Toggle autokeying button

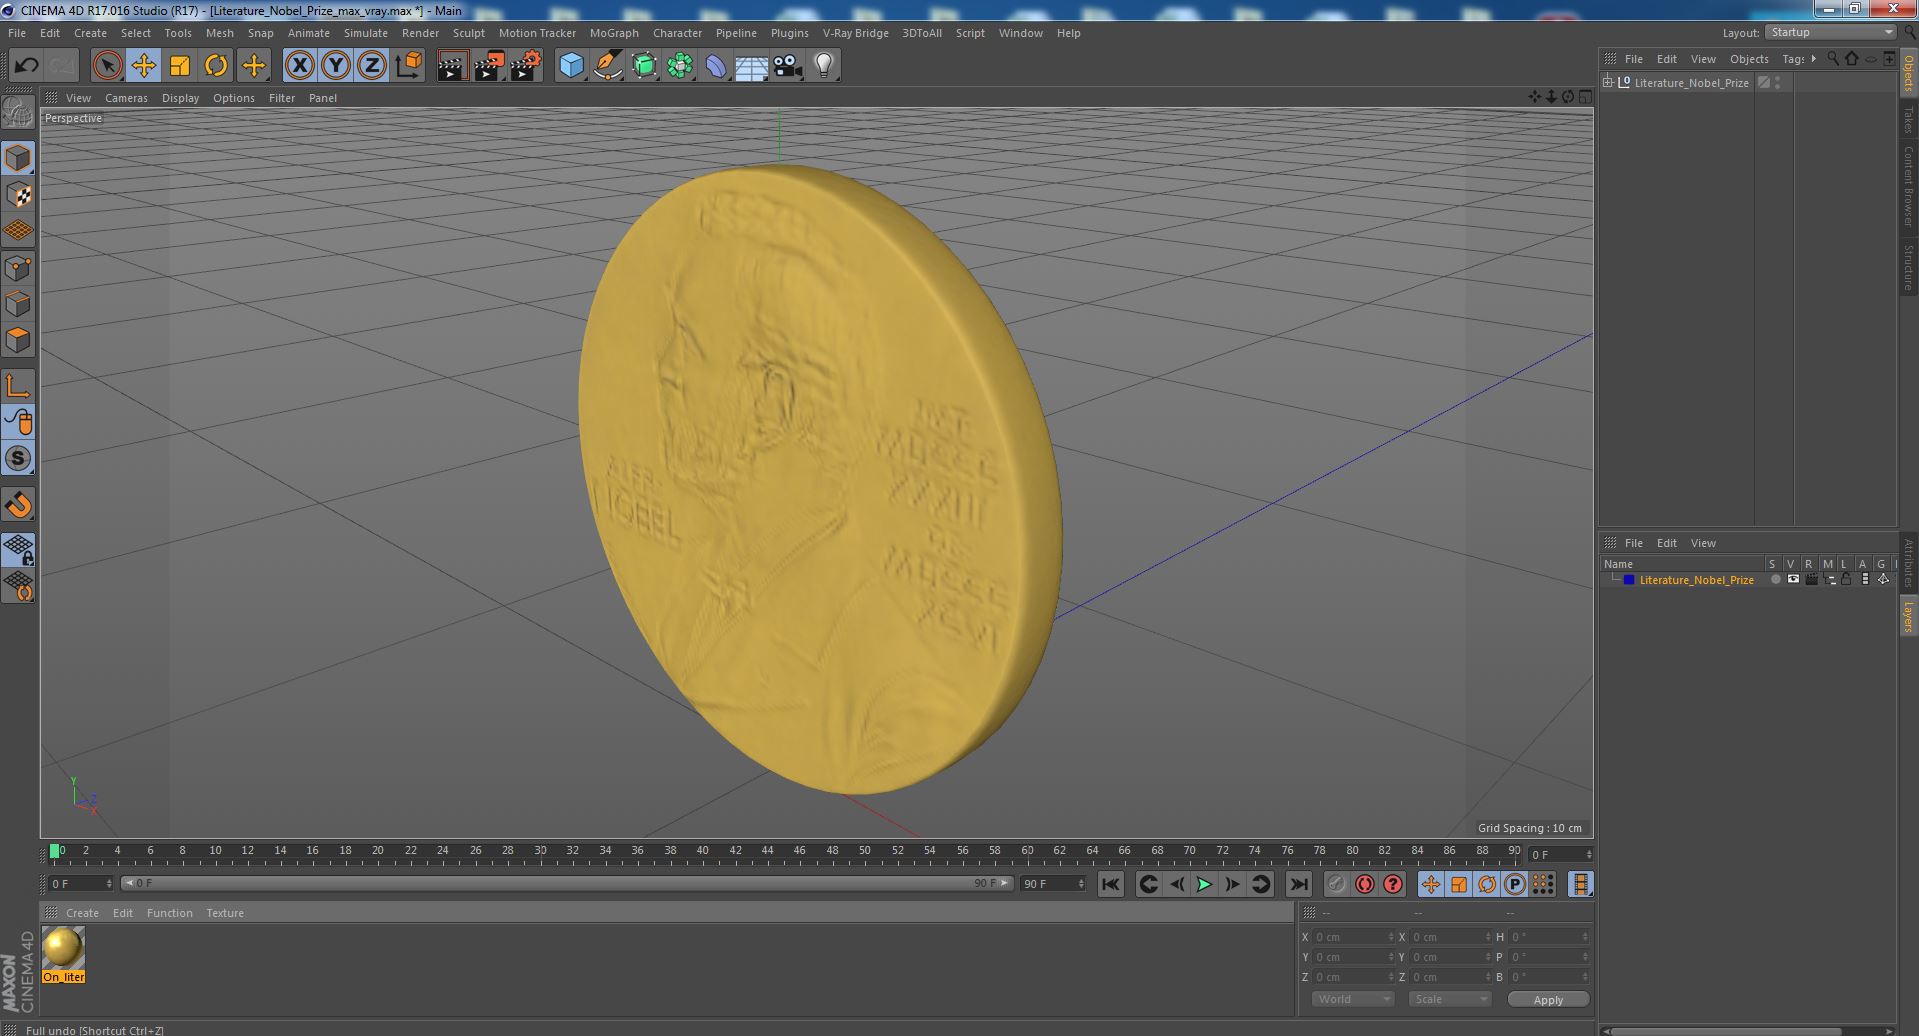pyautogui.click(x=1364, y=884)
